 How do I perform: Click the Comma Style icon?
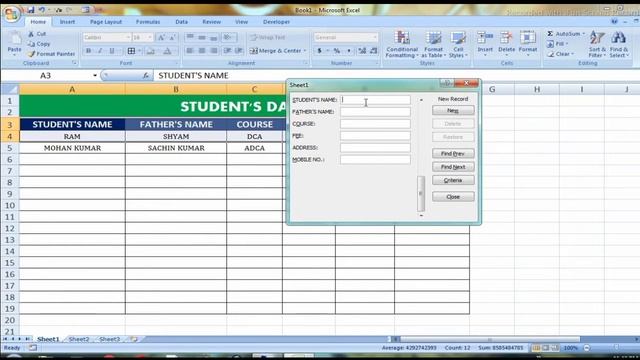[x=349, y=51]
